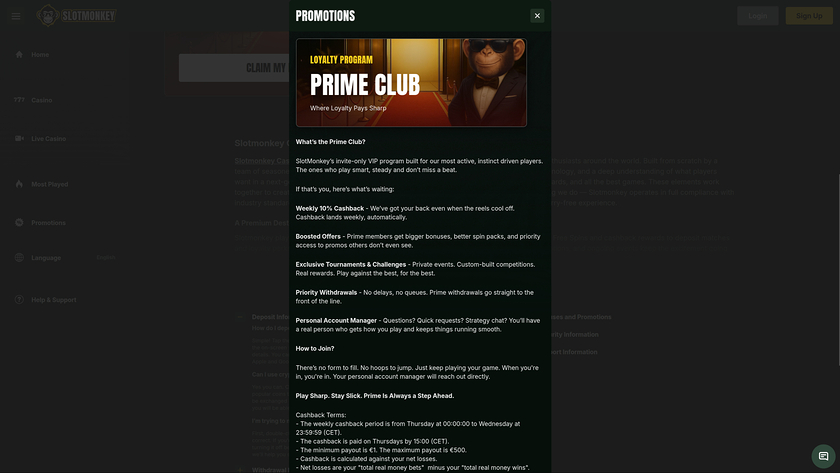Click the Promotions sidebar icon

coord(19,222)
